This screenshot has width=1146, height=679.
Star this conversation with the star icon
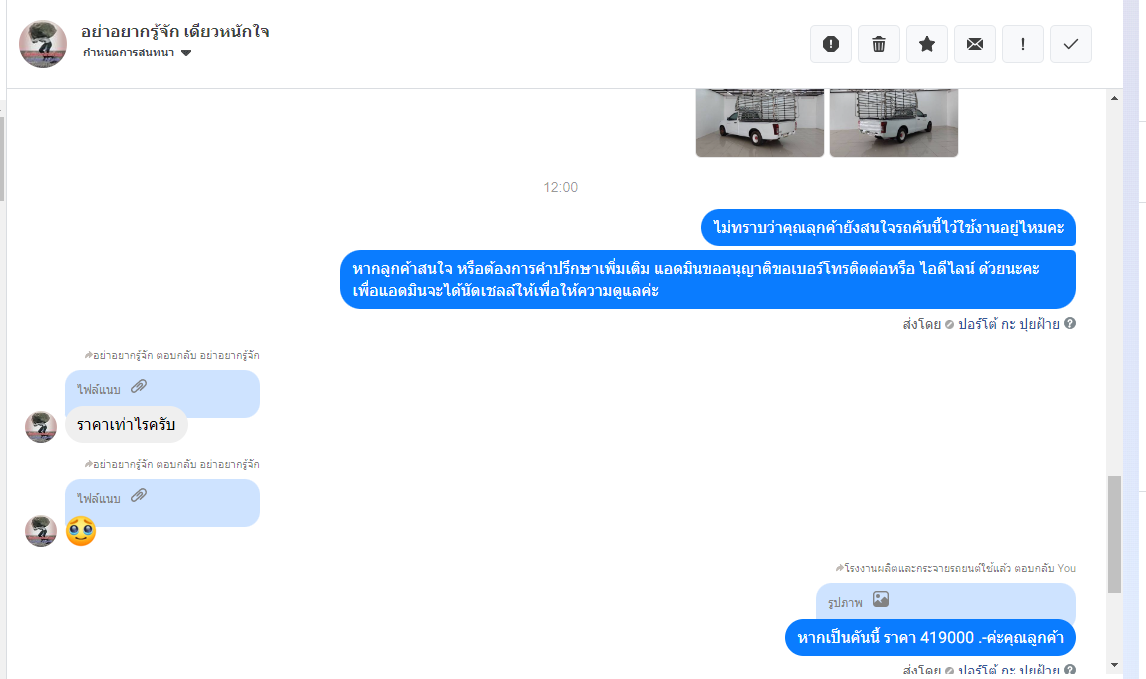(x=927, y=44)
